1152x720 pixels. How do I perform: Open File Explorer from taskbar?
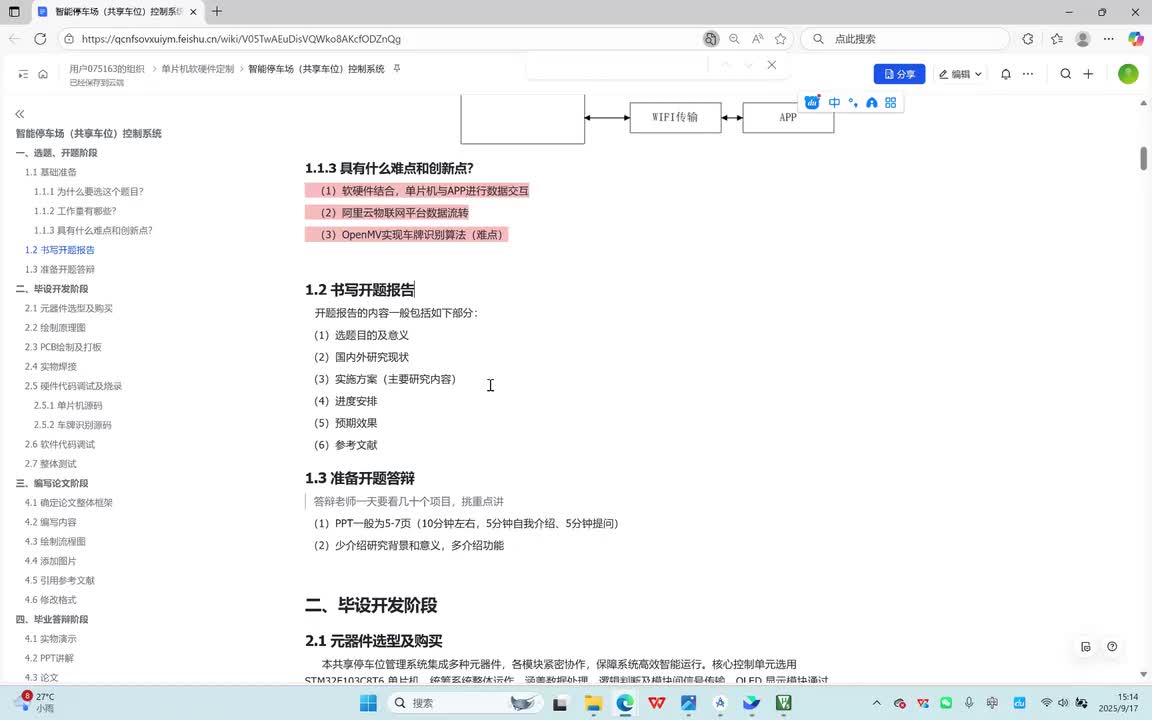click(593, 703)
